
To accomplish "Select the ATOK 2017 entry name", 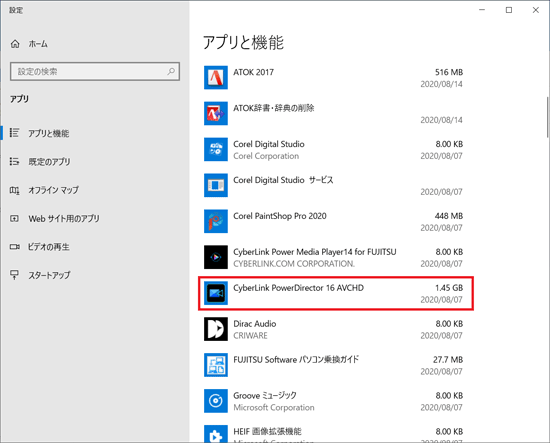I will [253, 72].
